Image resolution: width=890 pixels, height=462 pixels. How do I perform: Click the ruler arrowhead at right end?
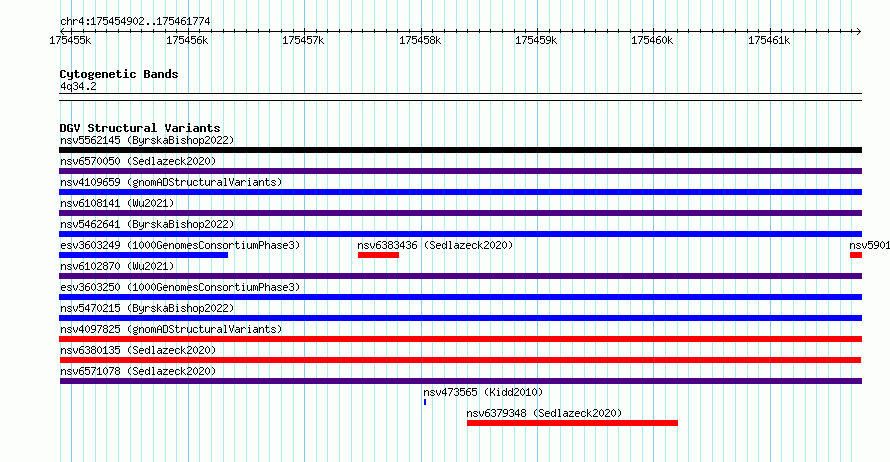click(x=858, y=32)
